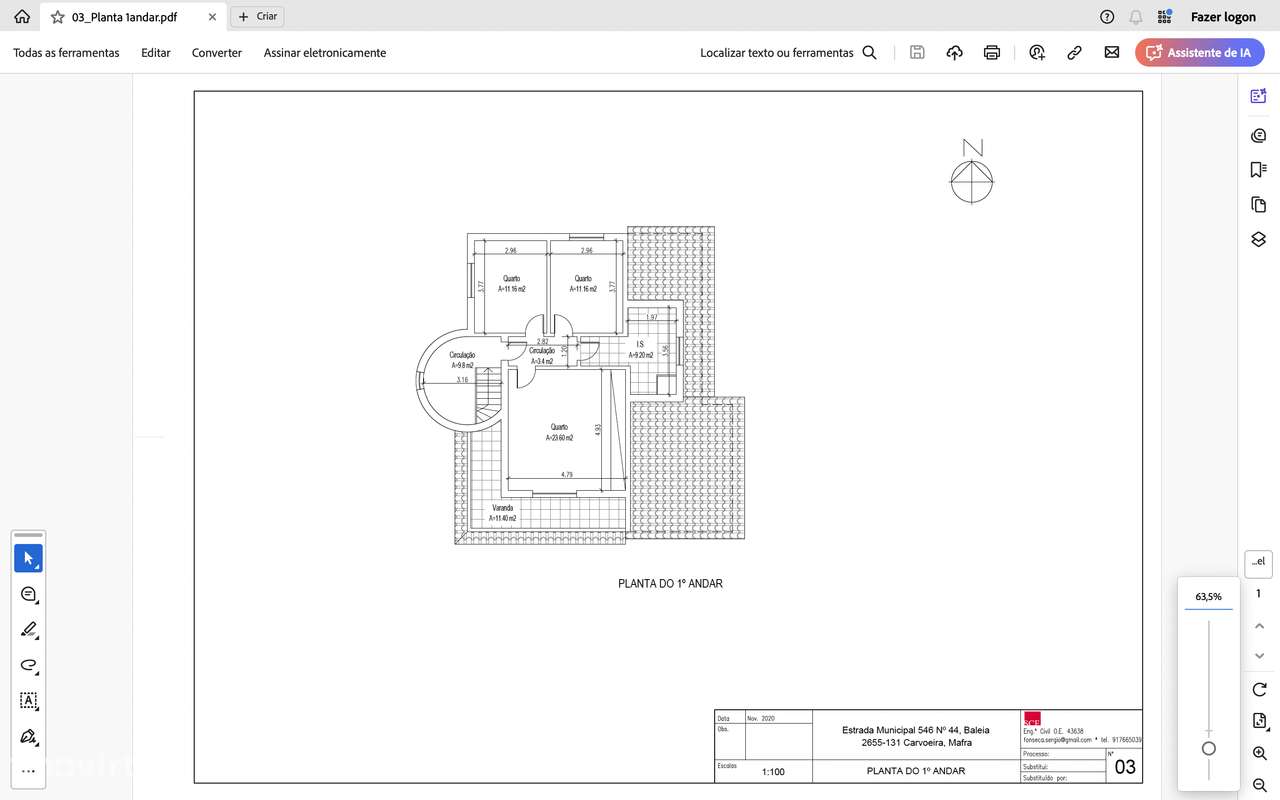The image size is (1280, 800).
Task: Select the Fill & Sign pen tool
Action: 28,737
